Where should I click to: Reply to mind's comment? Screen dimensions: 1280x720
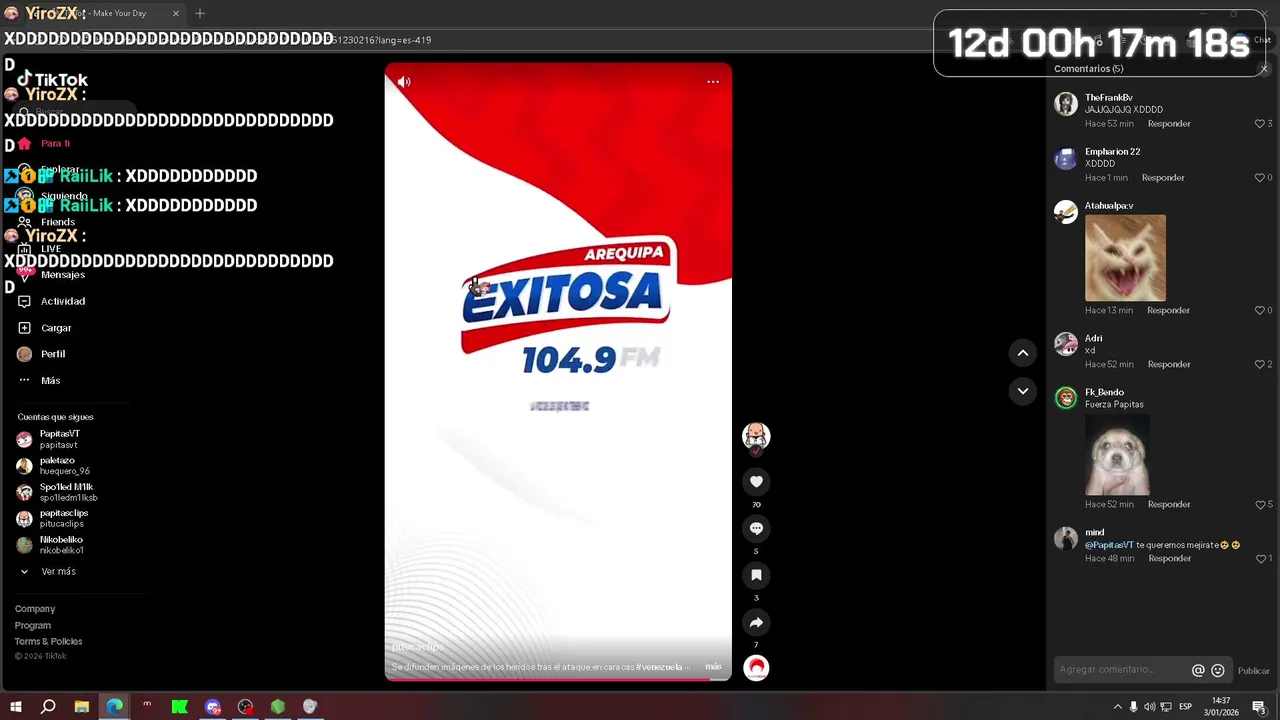tap(1170, 559)
